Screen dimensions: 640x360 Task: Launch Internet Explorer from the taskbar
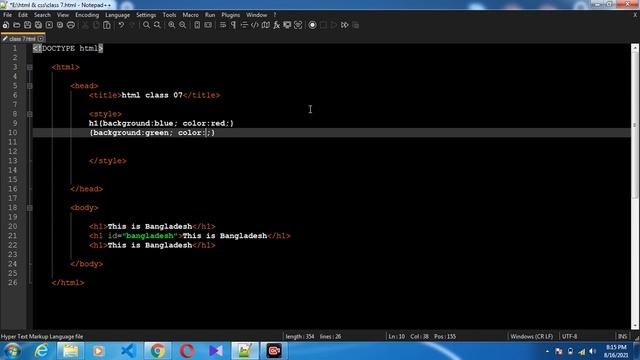click(41, 351)
